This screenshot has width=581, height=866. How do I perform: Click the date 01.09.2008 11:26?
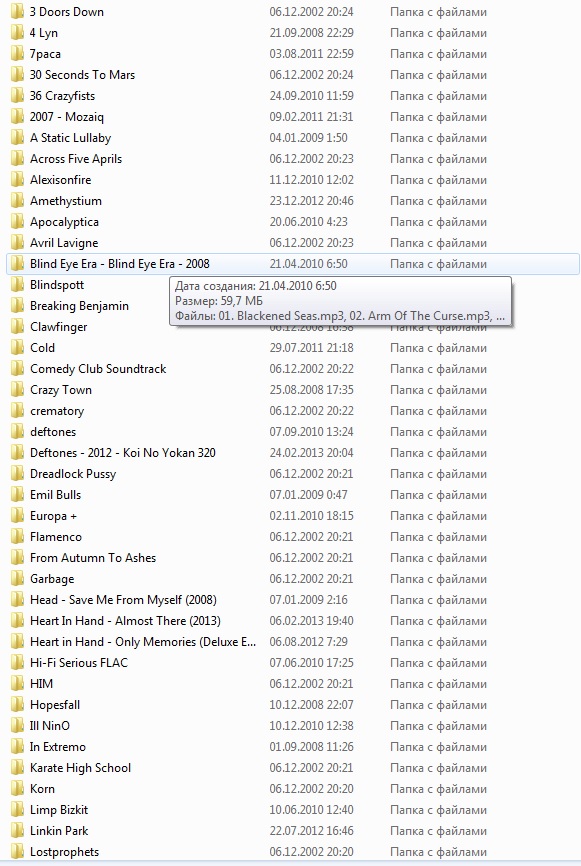(311, 747)
